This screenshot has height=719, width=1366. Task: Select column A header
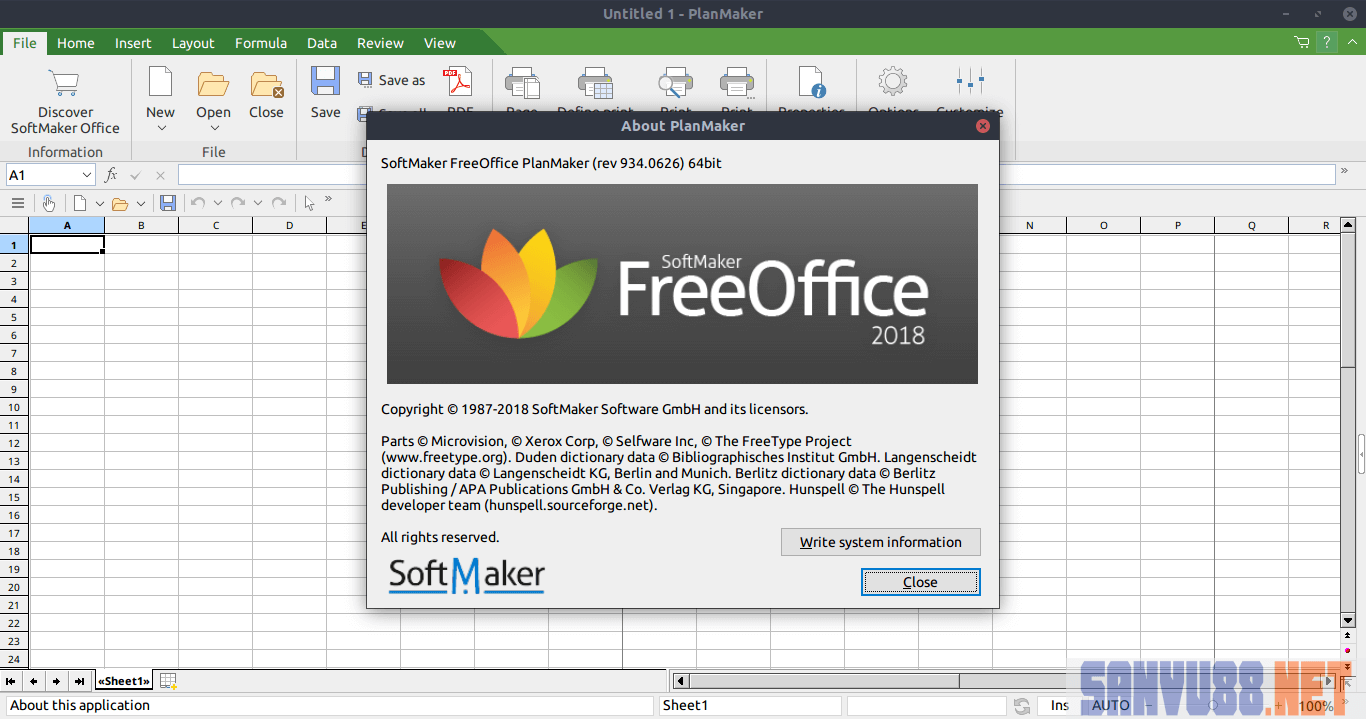(67, 225)
